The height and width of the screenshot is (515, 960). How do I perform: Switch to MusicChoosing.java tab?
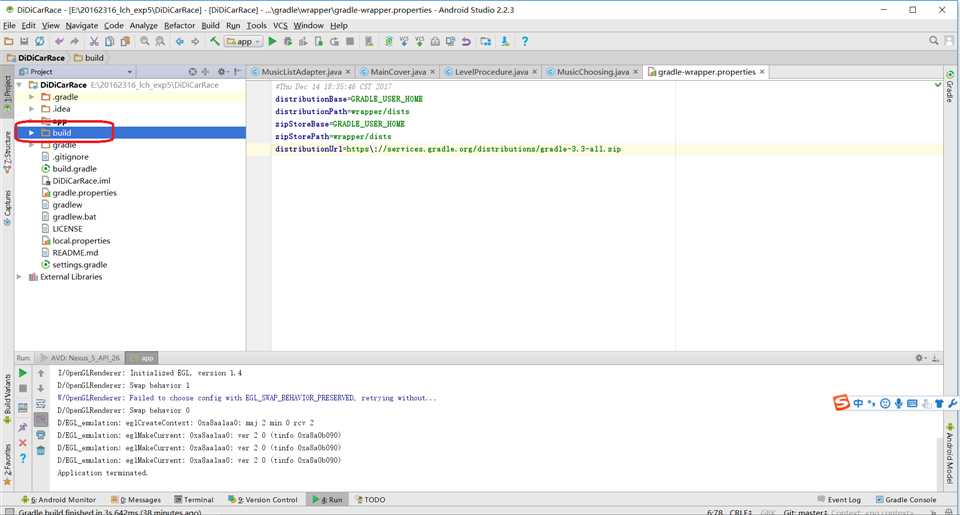tap(593, 72)
